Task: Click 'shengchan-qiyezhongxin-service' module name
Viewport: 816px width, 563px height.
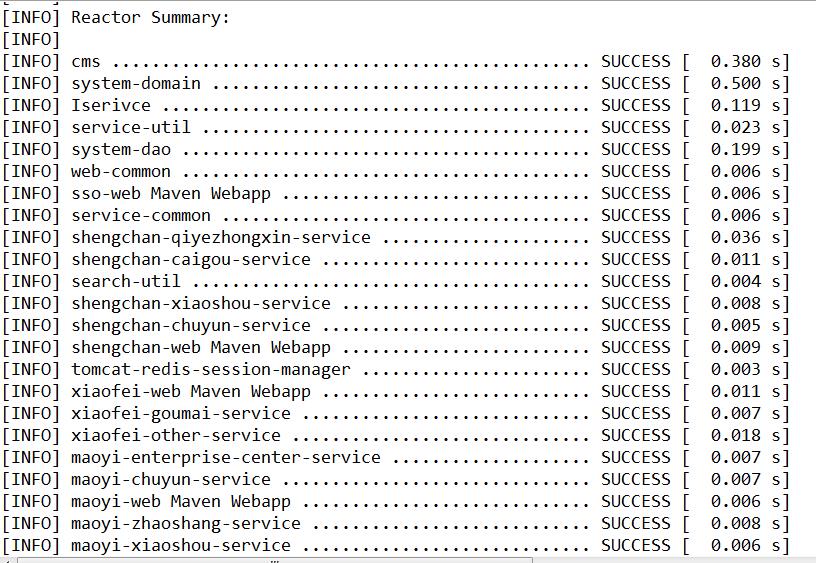Action: [221, 238]
